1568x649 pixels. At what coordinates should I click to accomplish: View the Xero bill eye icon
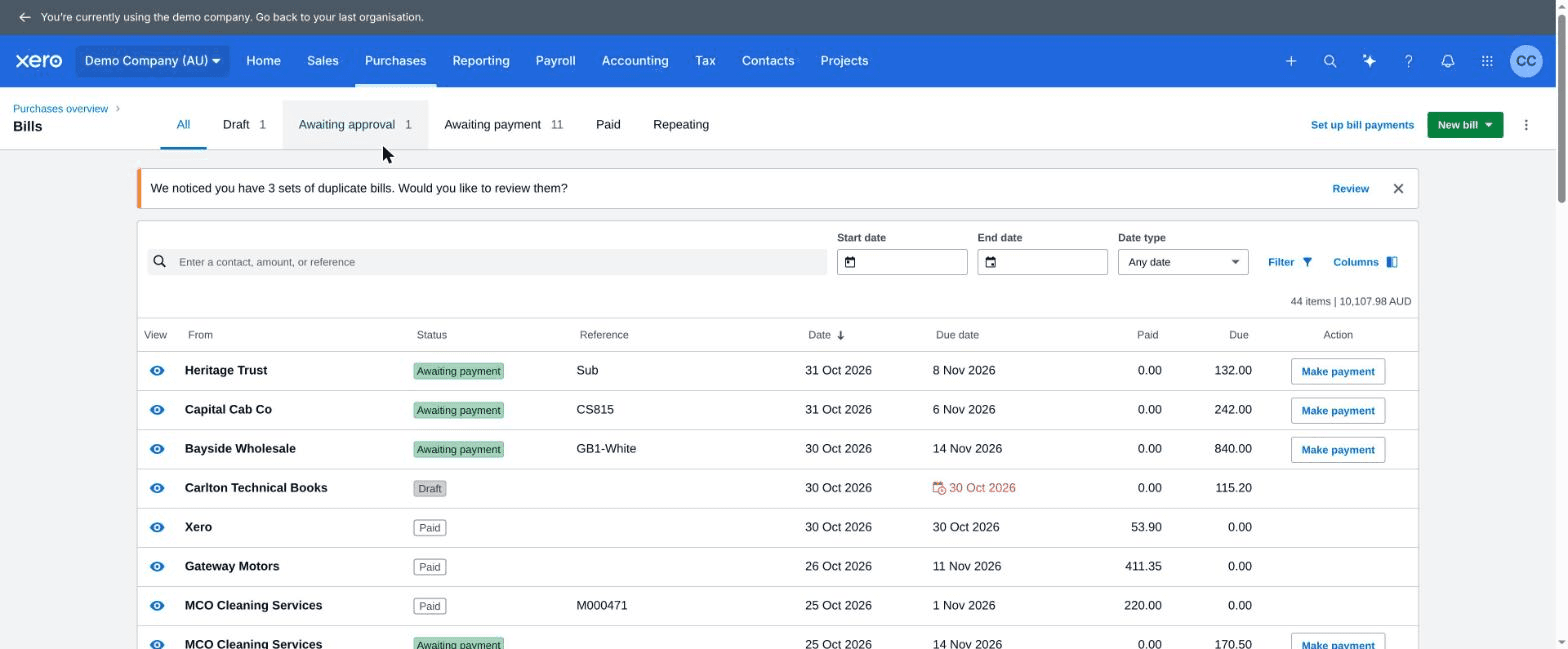click(x=157, y=527)
